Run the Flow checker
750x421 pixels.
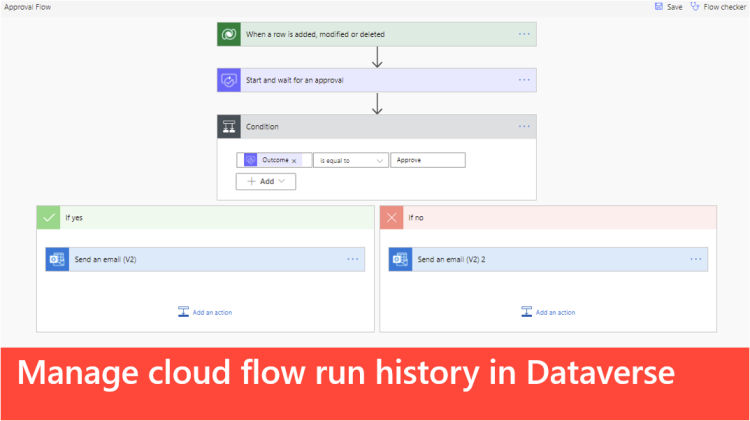coord(719,6)
